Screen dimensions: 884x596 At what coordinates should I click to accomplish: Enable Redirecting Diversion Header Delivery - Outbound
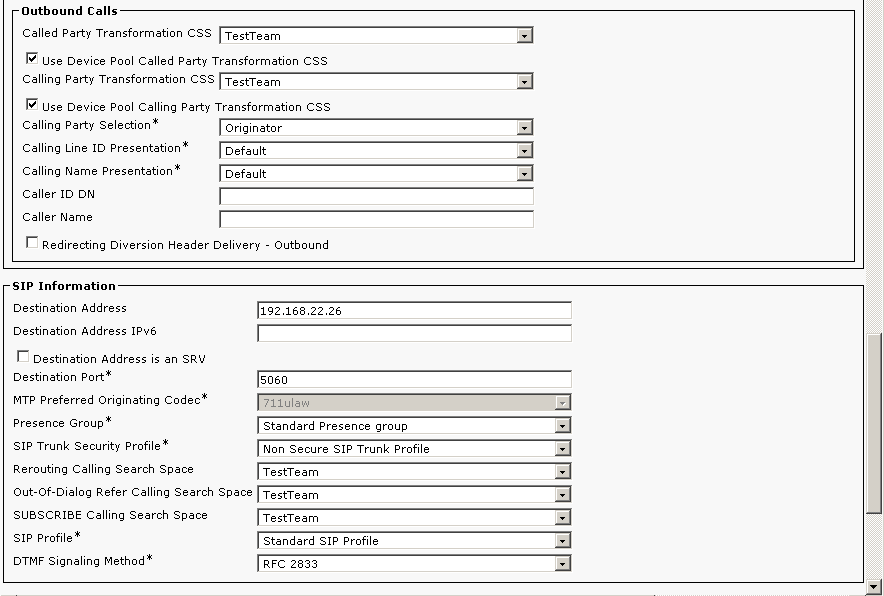coord(32,243)
